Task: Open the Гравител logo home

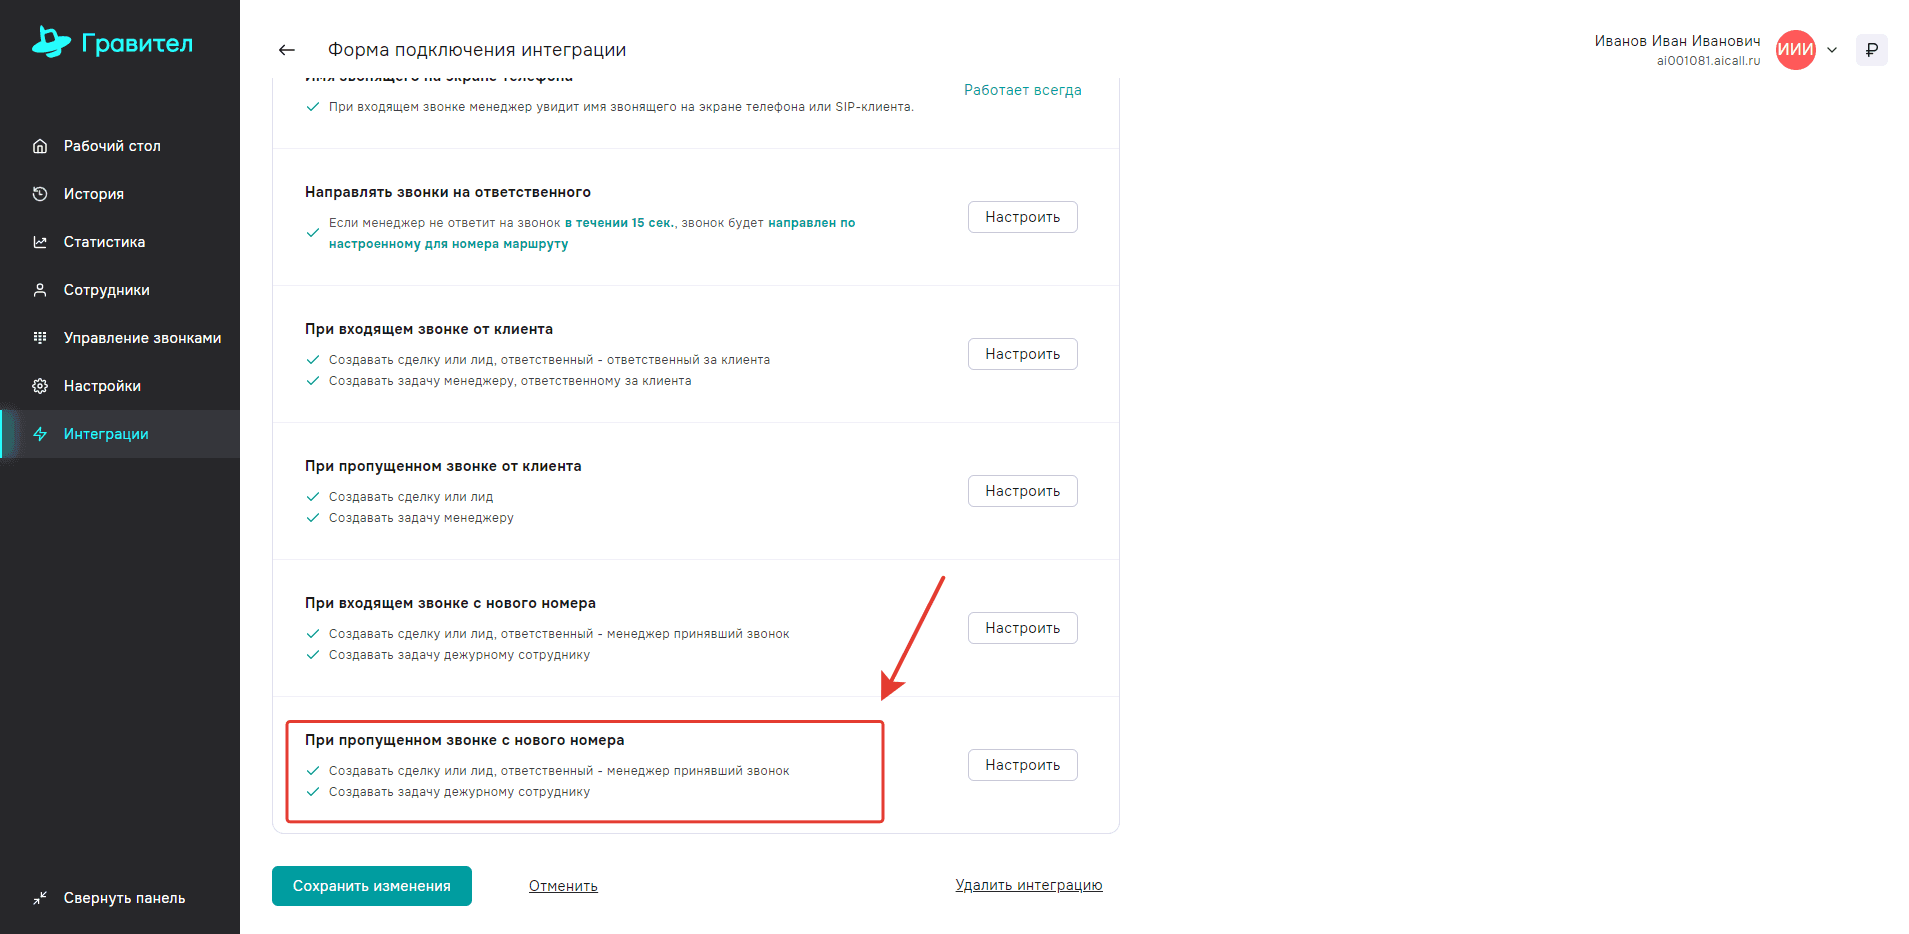Action: 112,42
